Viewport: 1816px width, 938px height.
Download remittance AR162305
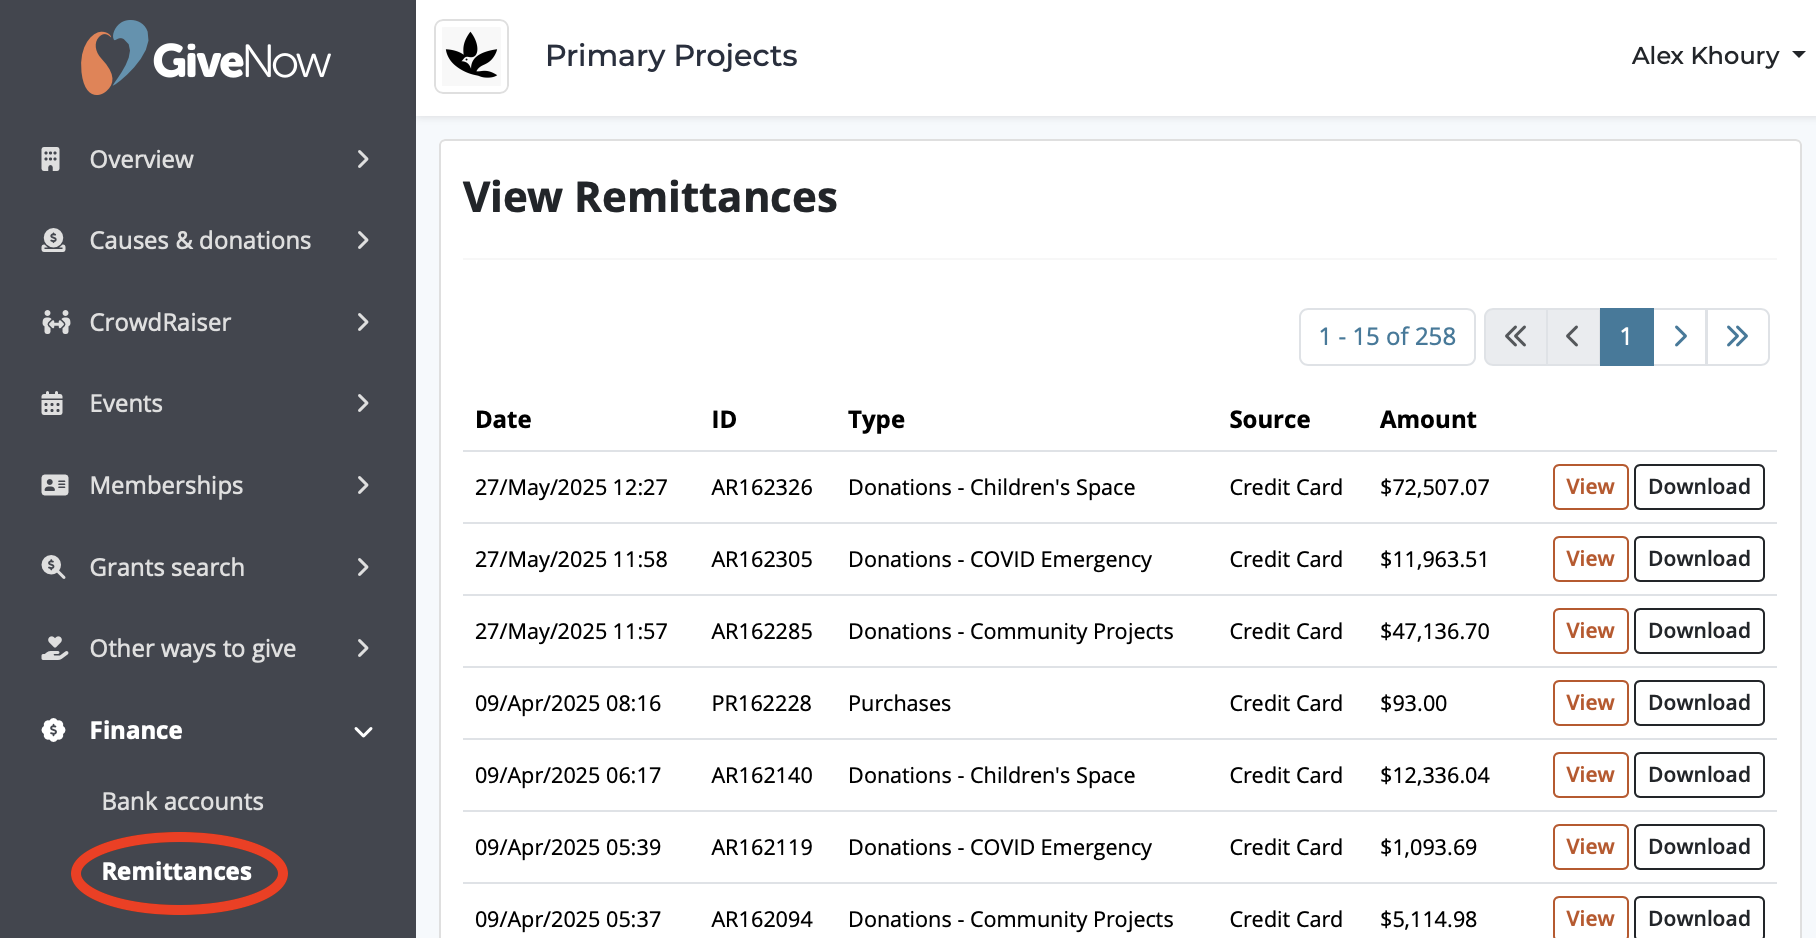click(1699, 559)
